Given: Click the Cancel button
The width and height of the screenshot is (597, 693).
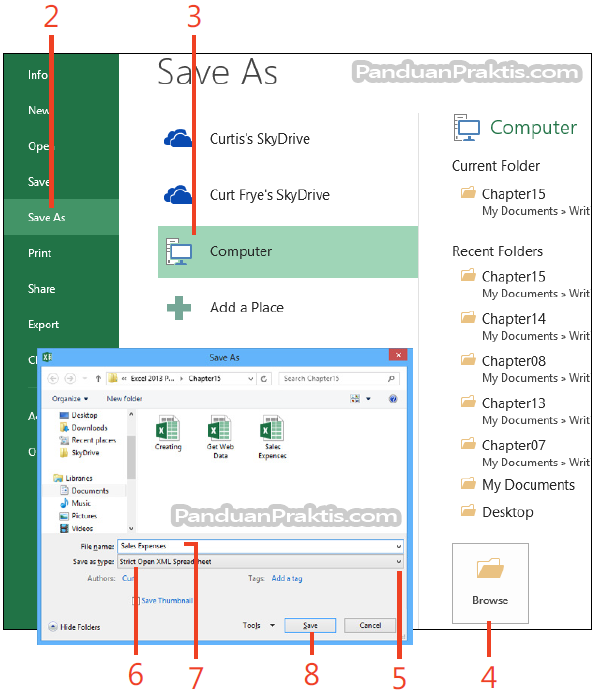Looking at the screenshot, I should (x=370, y=625).
